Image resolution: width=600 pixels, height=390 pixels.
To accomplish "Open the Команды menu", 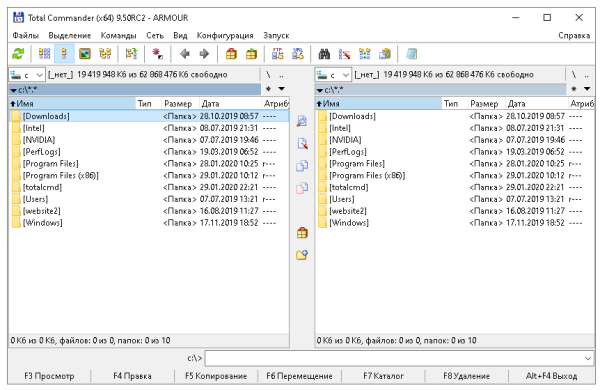I will (x=118, y=36).
